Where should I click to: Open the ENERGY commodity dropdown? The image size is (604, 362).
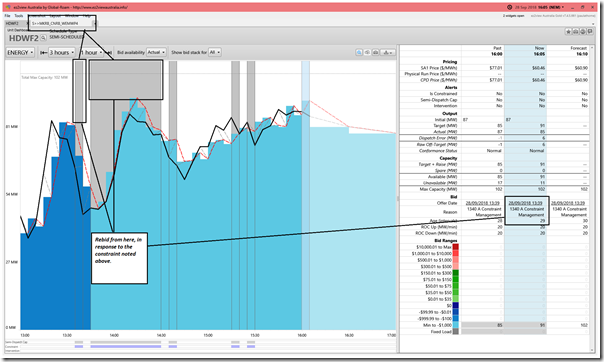20,52
